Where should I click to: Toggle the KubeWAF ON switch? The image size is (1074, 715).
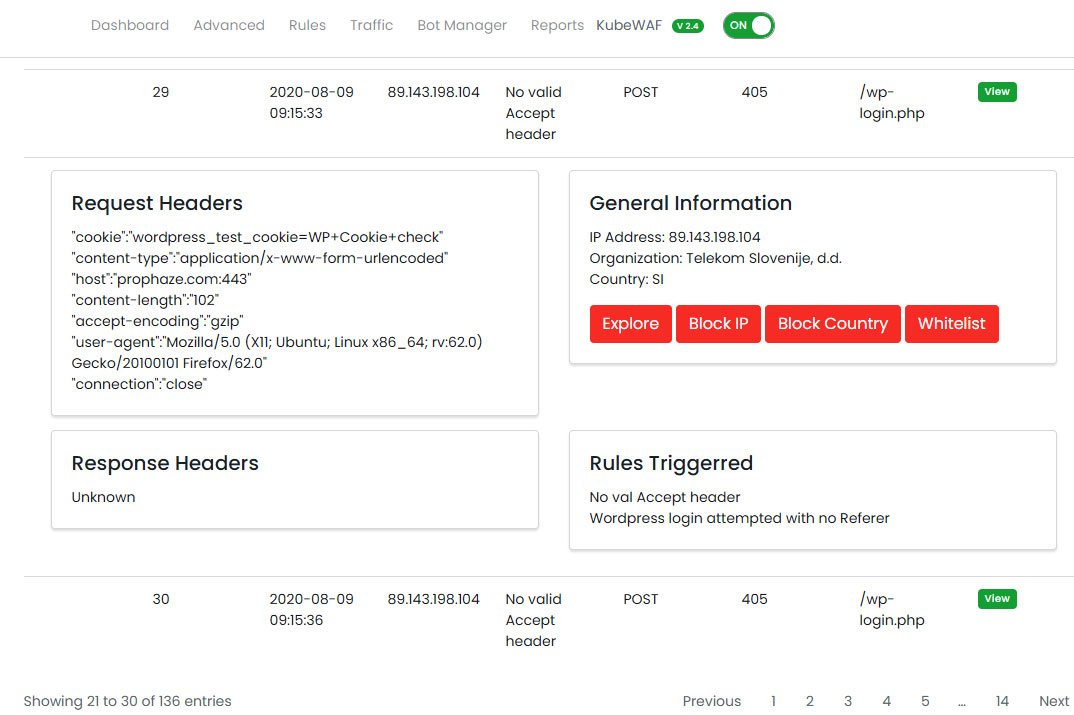748,25
